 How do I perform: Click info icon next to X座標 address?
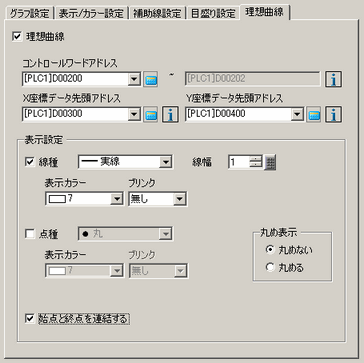(x=170, y=115)
